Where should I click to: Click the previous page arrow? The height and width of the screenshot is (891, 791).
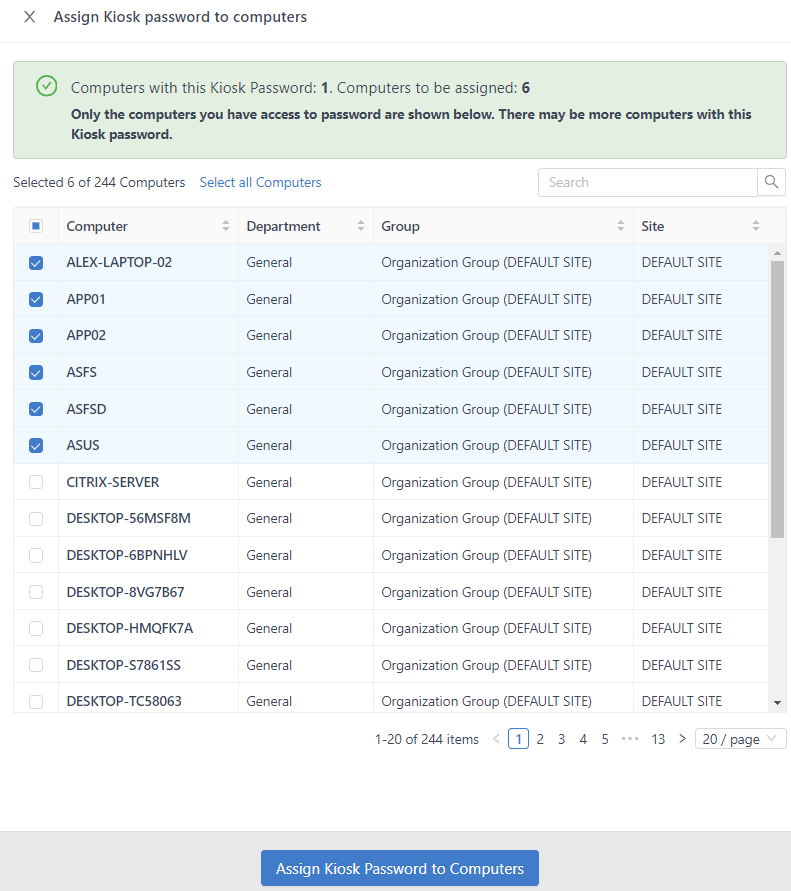pos(496,739)
